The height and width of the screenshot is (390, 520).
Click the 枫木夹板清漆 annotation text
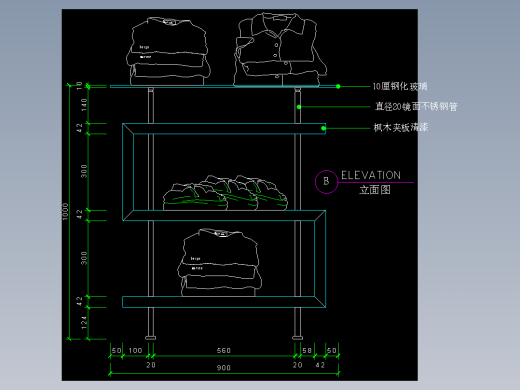401,127
